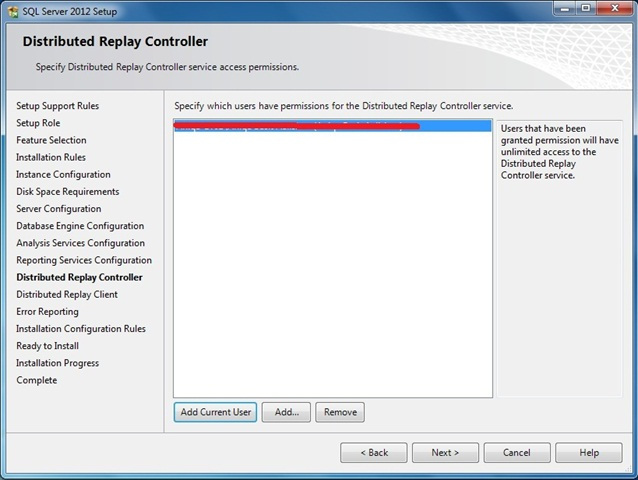Click the Installation Progress step
638x480 pixels.
point(57,363)
